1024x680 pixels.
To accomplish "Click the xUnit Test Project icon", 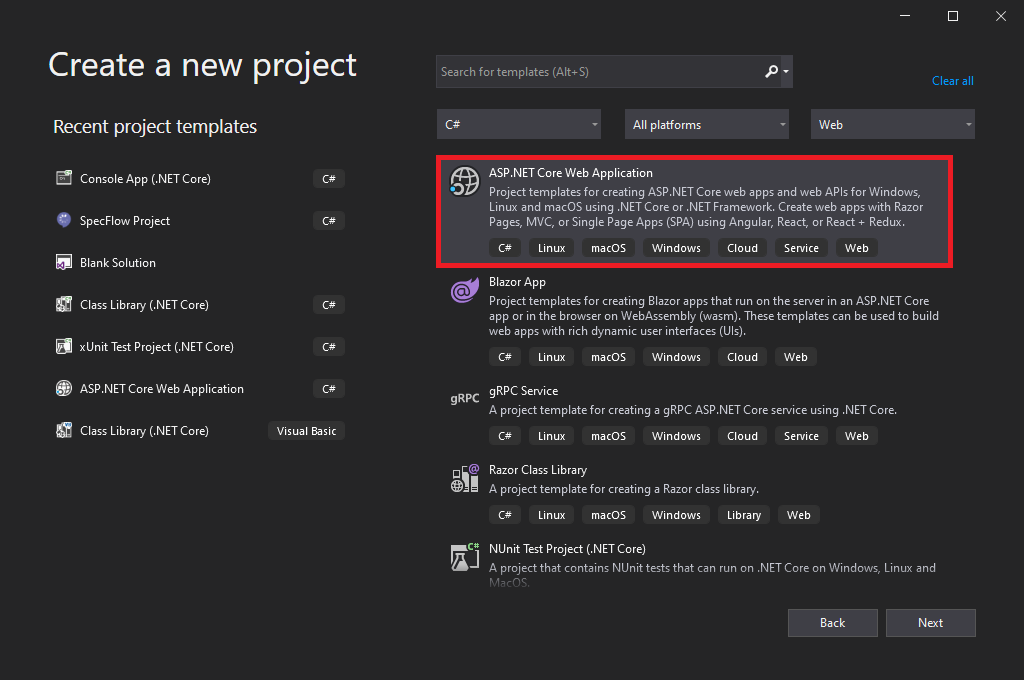I will 63,346.
